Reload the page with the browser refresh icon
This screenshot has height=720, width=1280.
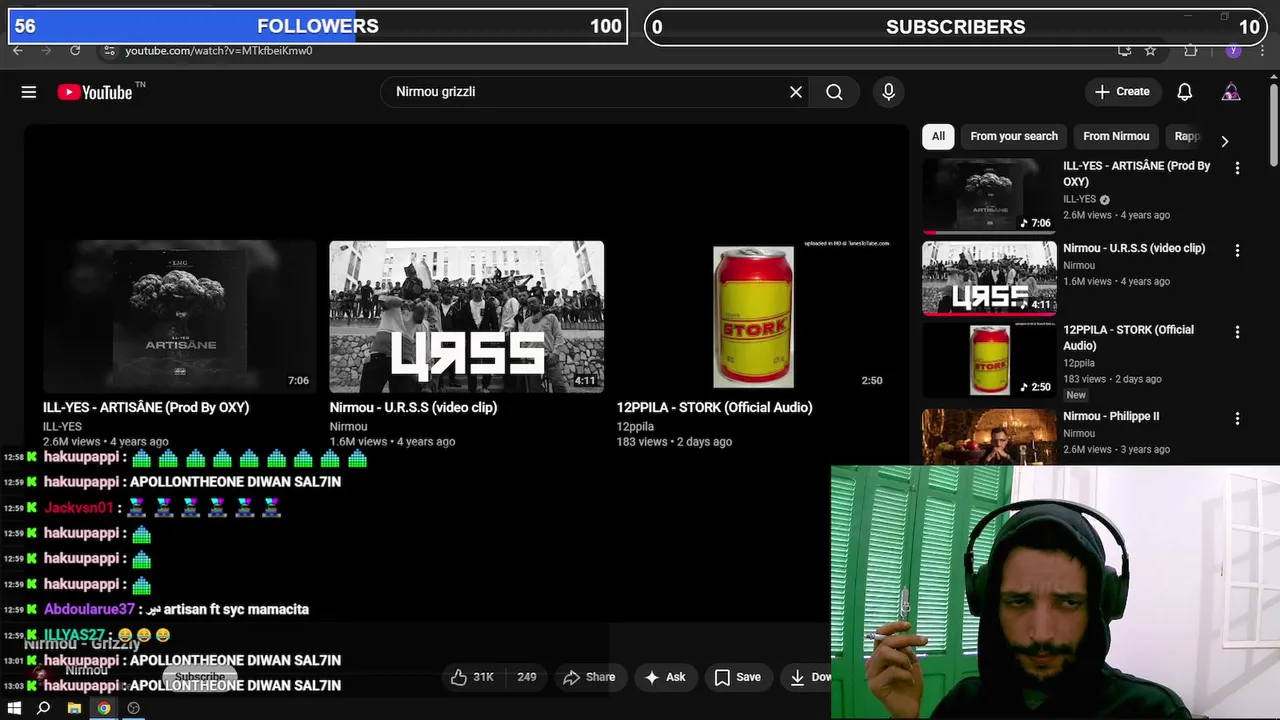75,50
